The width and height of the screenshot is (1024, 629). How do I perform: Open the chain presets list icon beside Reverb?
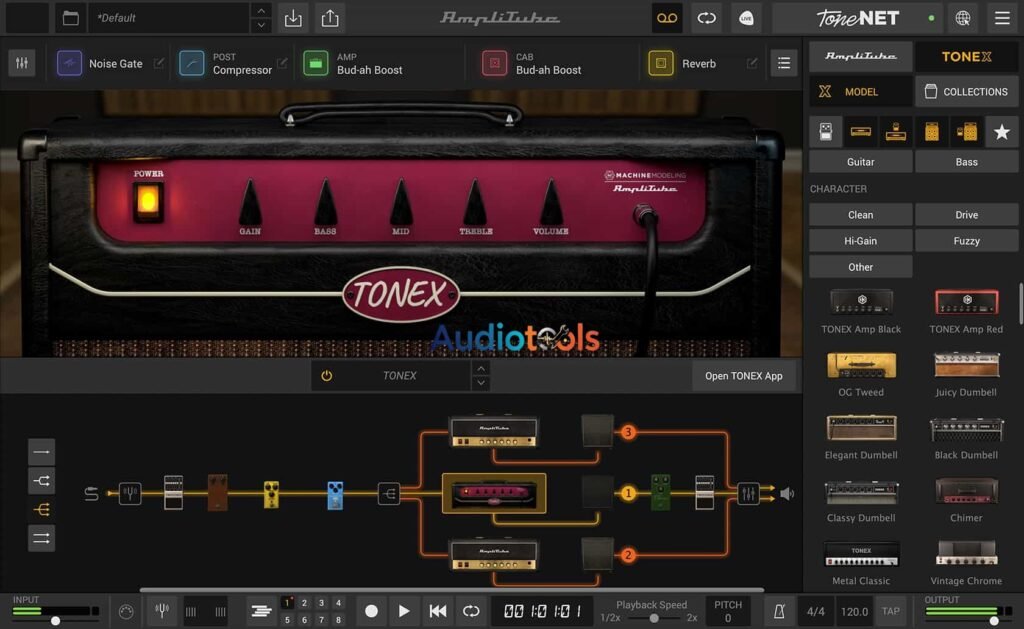[783, 62]
